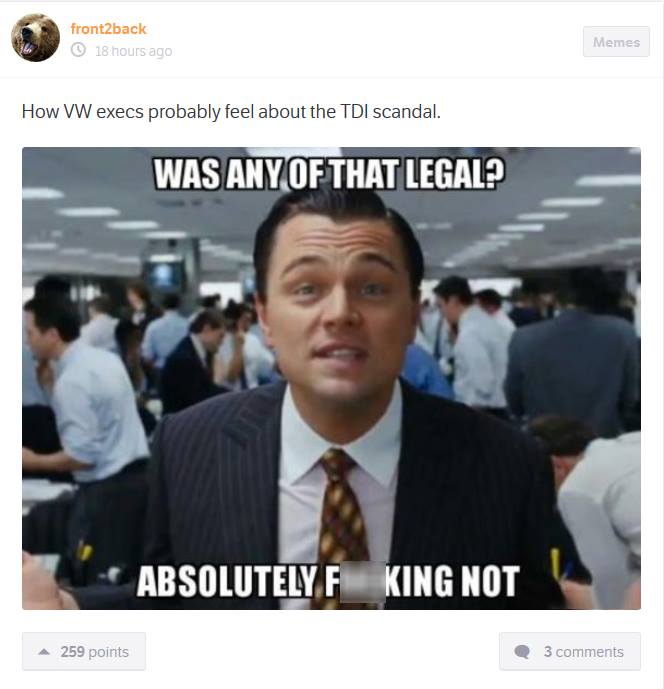Screen dimensions: 664x689
Task: Click the 259 points button
Action: click(x=84, y=651)
